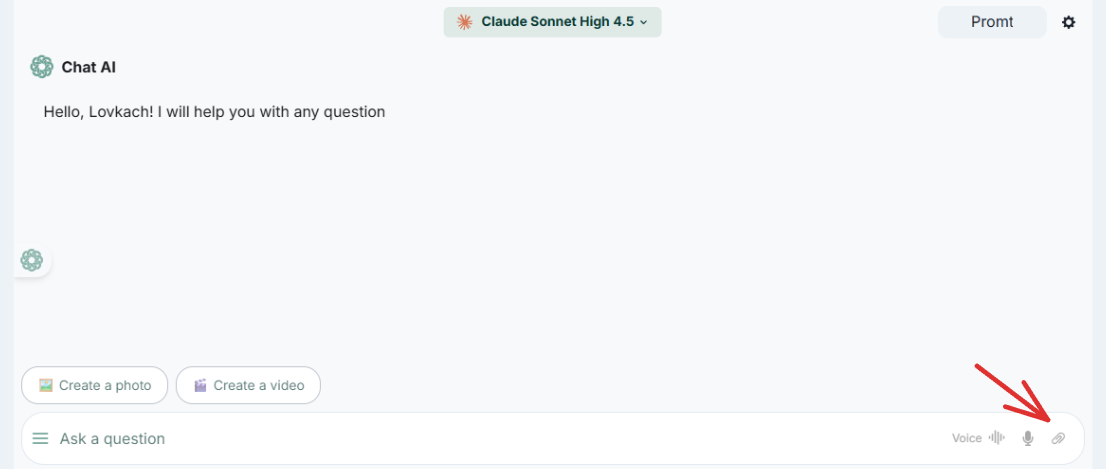Toggle voice mode with the waveform icon

tap(996, 438)
